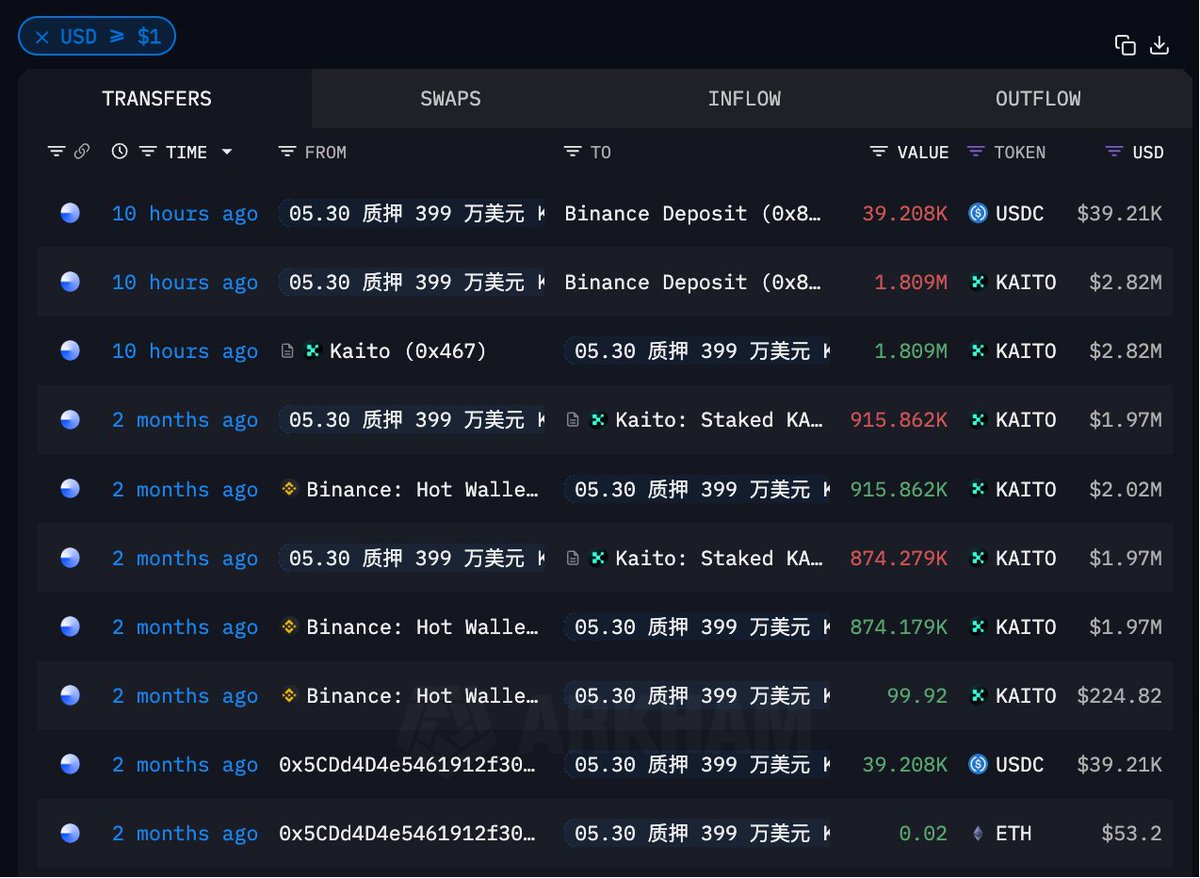Open 0x5CDd4D4e sender in 0.02 ETH row
The height and width of the screenshot is (878, 1200).
tap(407, 833)
